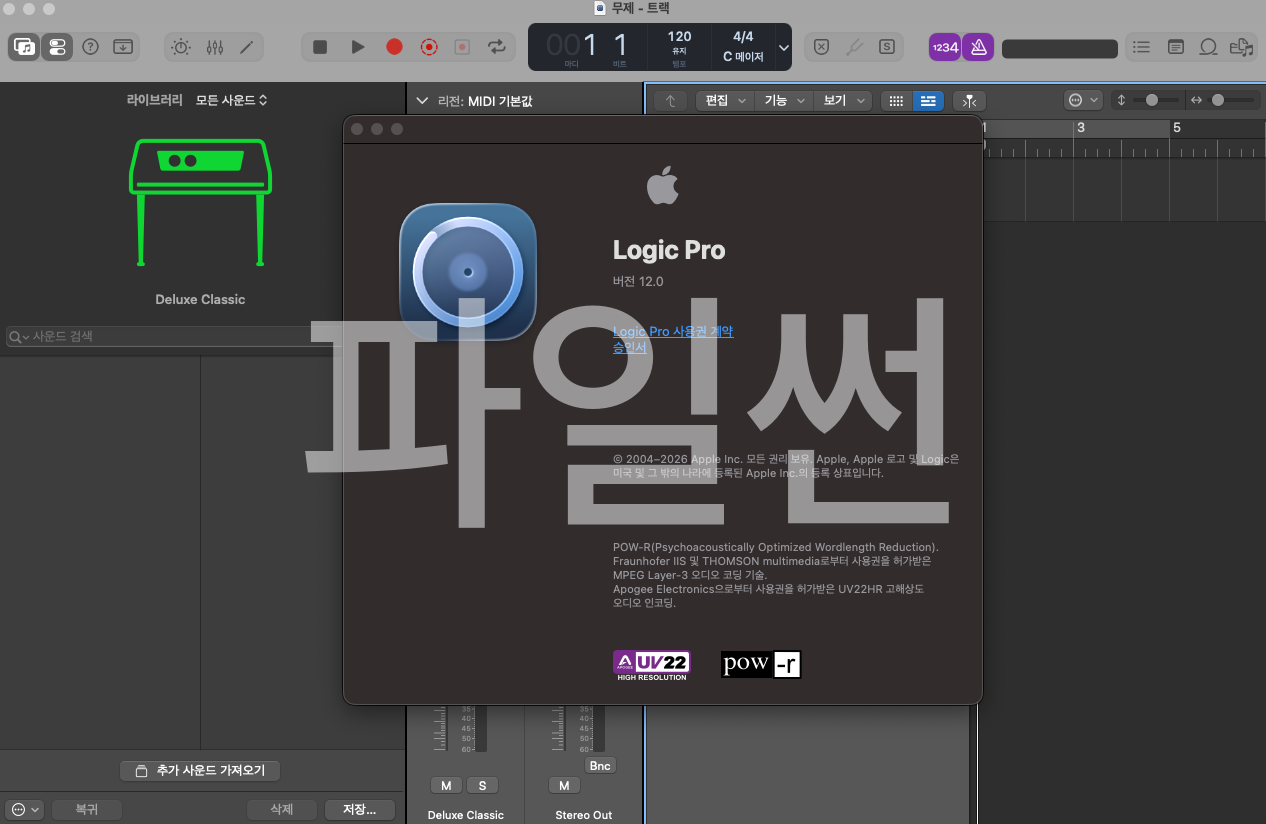This screenshot has height=824, width=1266.
Task: Toggle the Library panel button
Action: click(x=24, y=47)
